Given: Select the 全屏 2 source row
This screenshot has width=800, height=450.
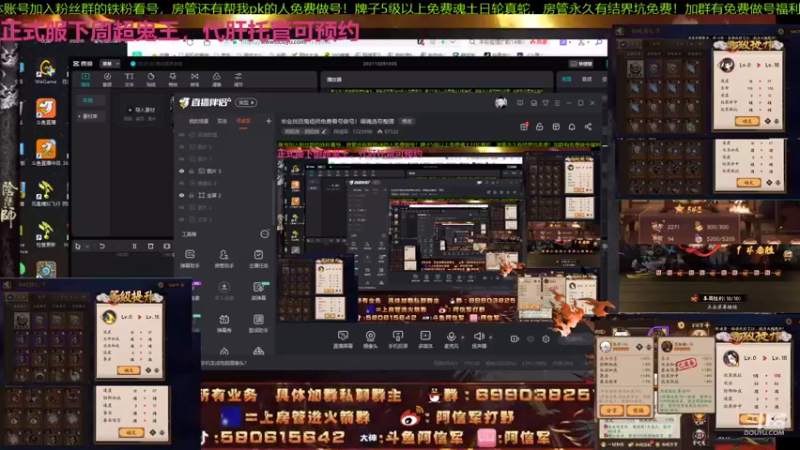Looking at the screenshot, I should [x=226, y=195].
